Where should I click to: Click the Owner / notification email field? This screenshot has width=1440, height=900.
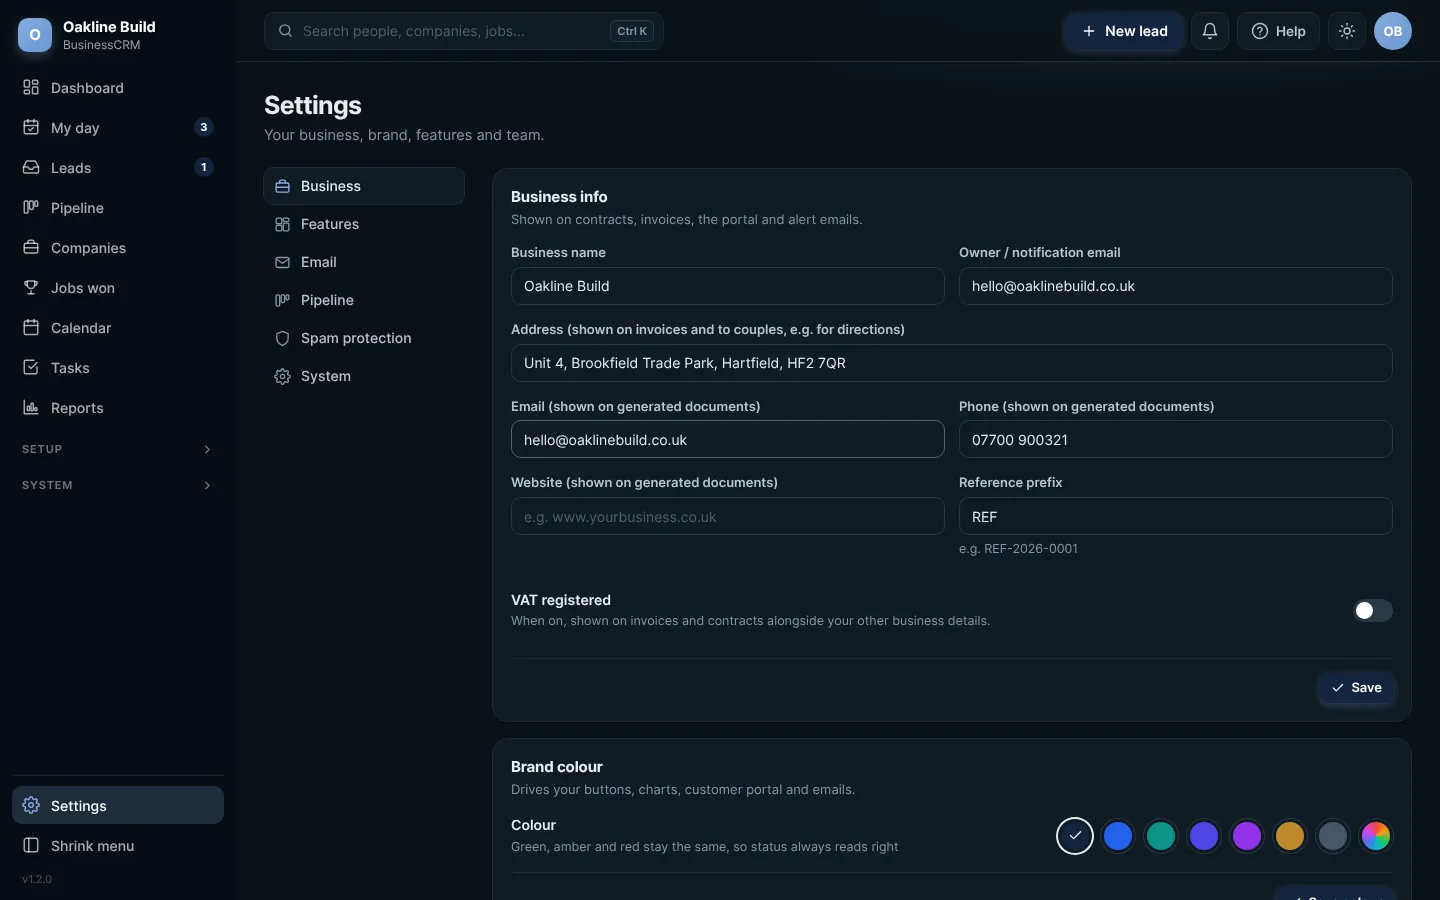click(x=1176, y=286)
